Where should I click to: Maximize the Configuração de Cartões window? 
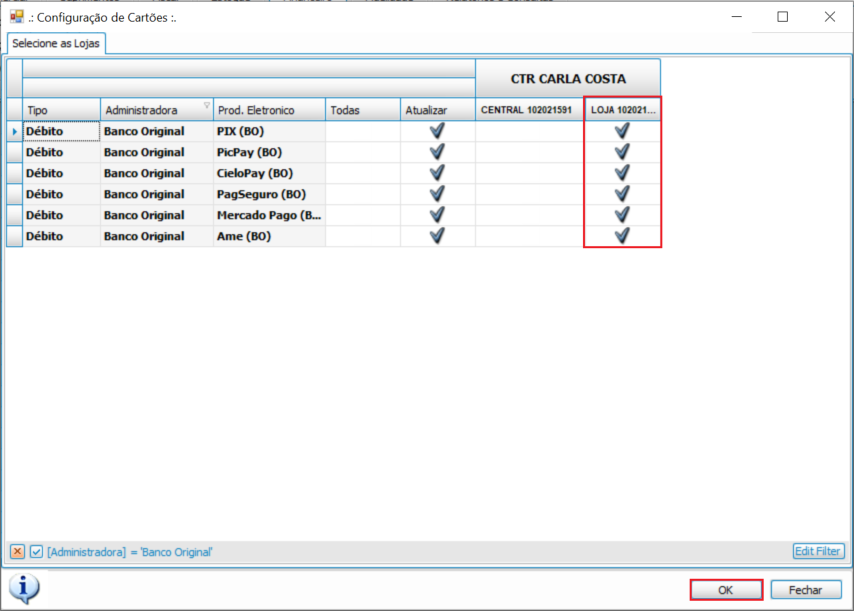[x=783, y=17]
